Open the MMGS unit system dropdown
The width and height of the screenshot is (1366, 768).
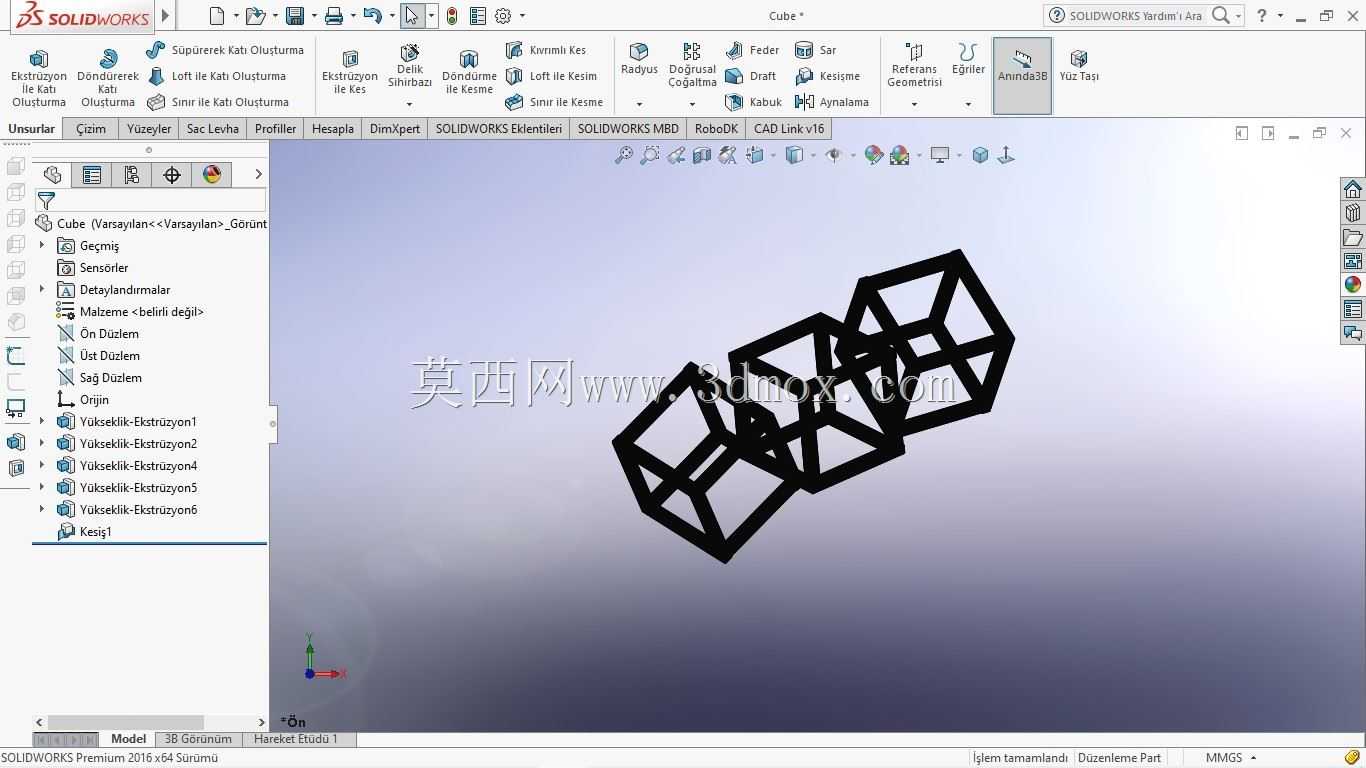(x=1231, y=758)
